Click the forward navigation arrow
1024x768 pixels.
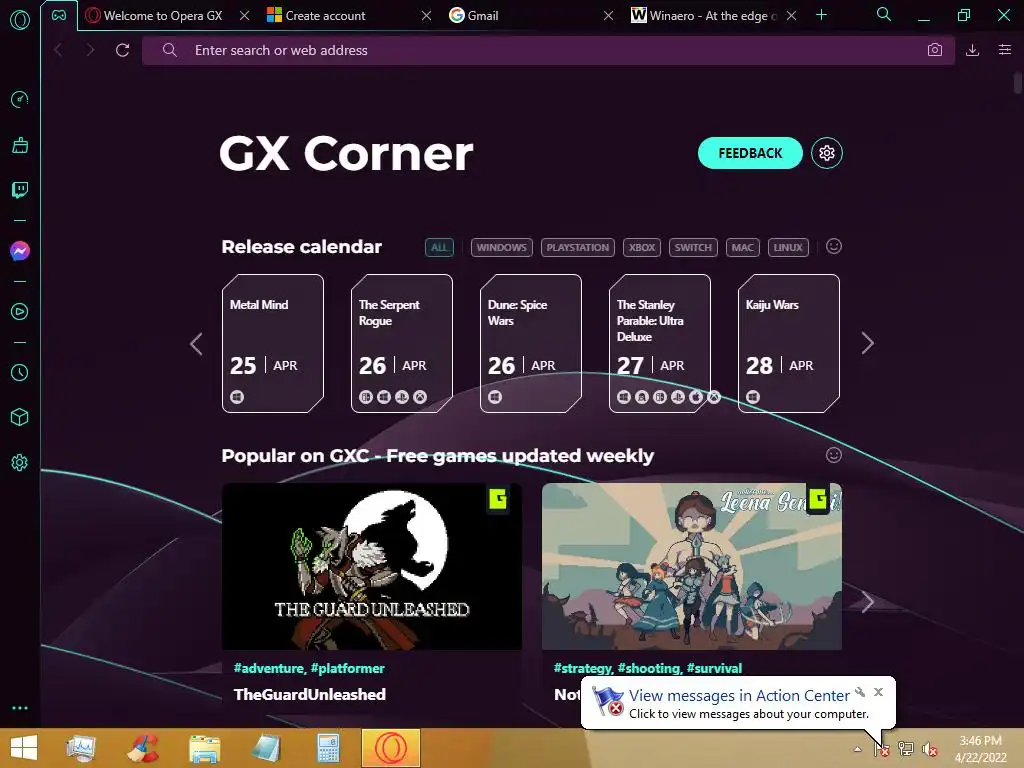pos(90,50)
